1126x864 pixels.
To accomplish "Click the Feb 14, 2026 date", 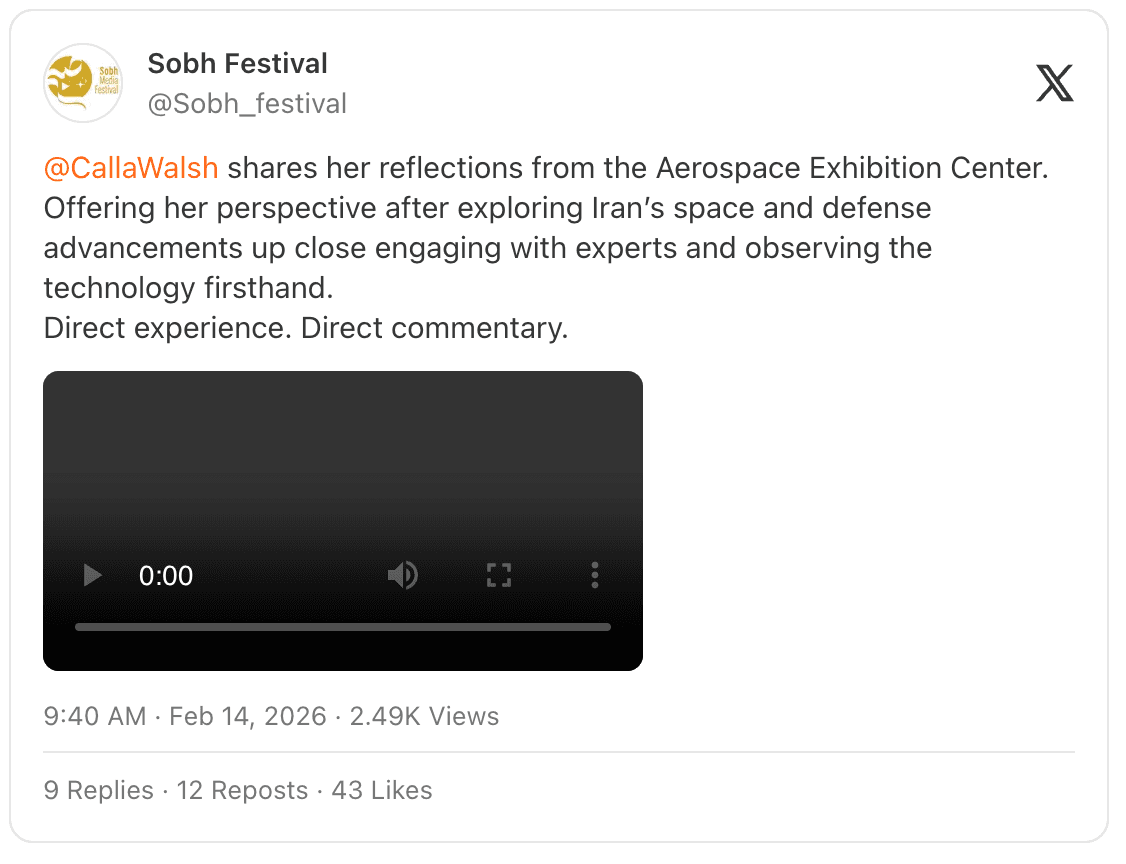I will point(248,716).
